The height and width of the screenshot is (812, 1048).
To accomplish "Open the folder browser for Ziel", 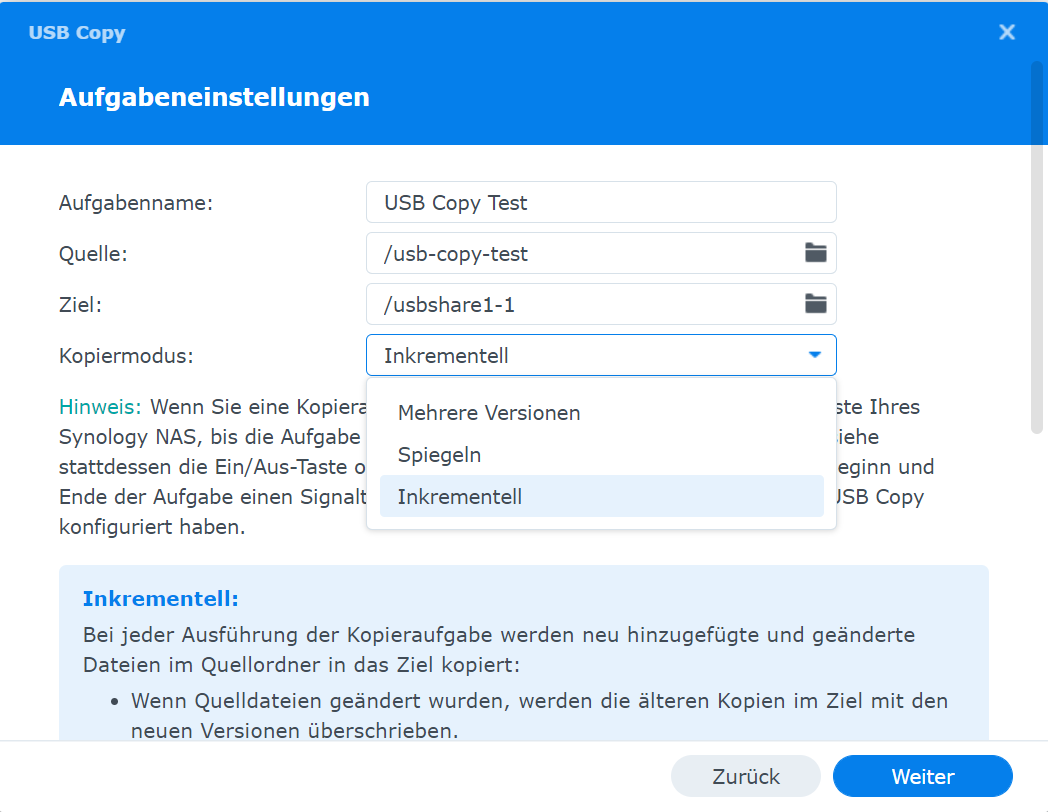I will point(815,304).
